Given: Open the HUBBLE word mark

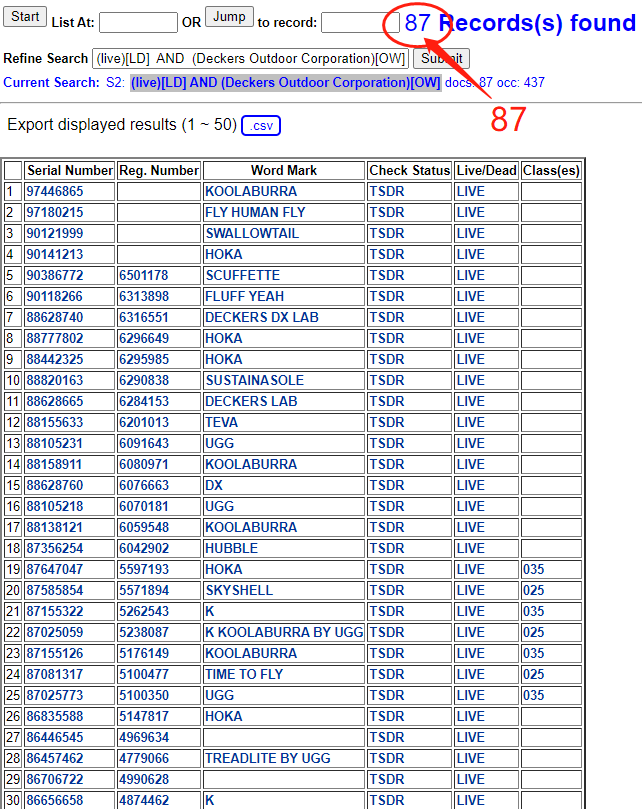Looking at the screenshot, I should pyautogui.click(x=231, y=548).
